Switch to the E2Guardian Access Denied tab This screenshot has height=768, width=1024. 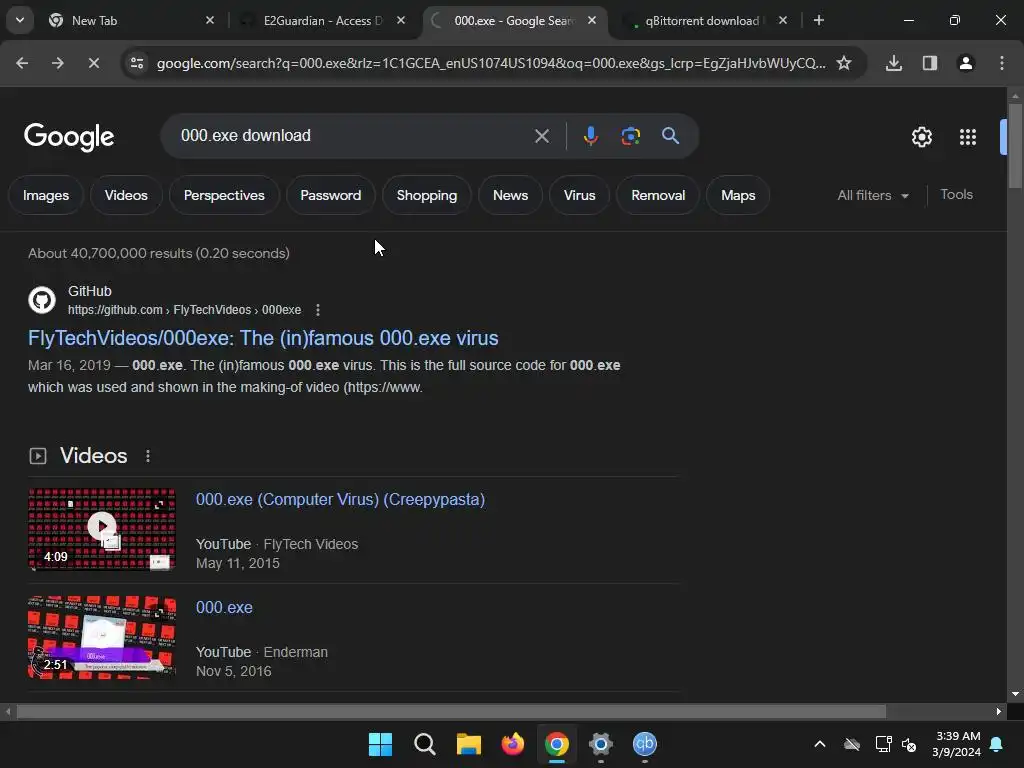coord(322,20)
